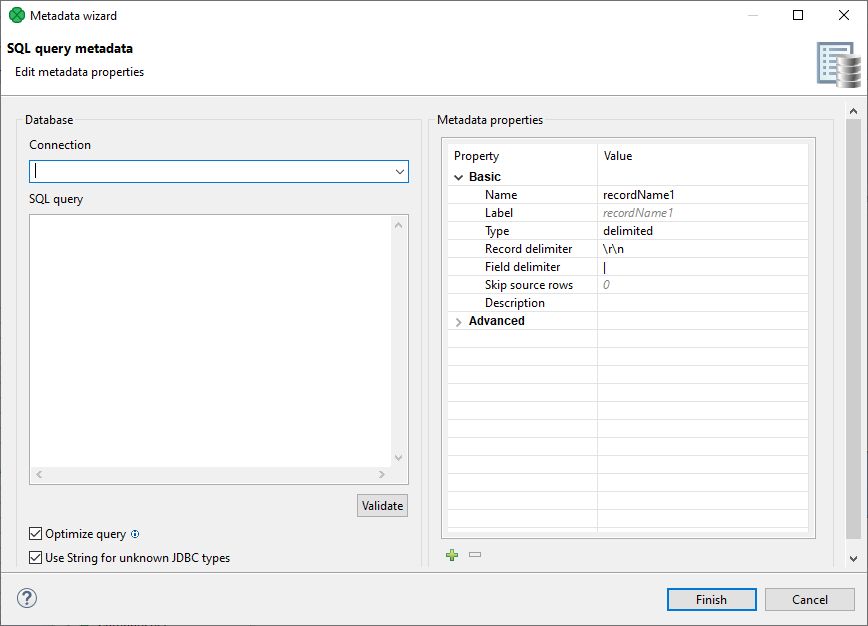Open help via the question mark icon
Screen dimensions: 868x626
click(26, 598)
